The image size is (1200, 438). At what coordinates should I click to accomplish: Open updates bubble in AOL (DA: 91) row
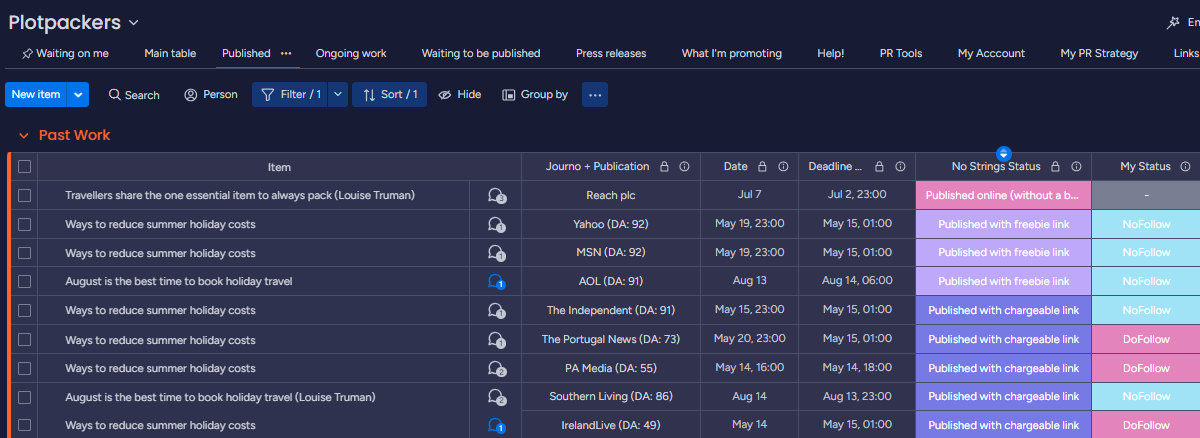click(495, 282)
